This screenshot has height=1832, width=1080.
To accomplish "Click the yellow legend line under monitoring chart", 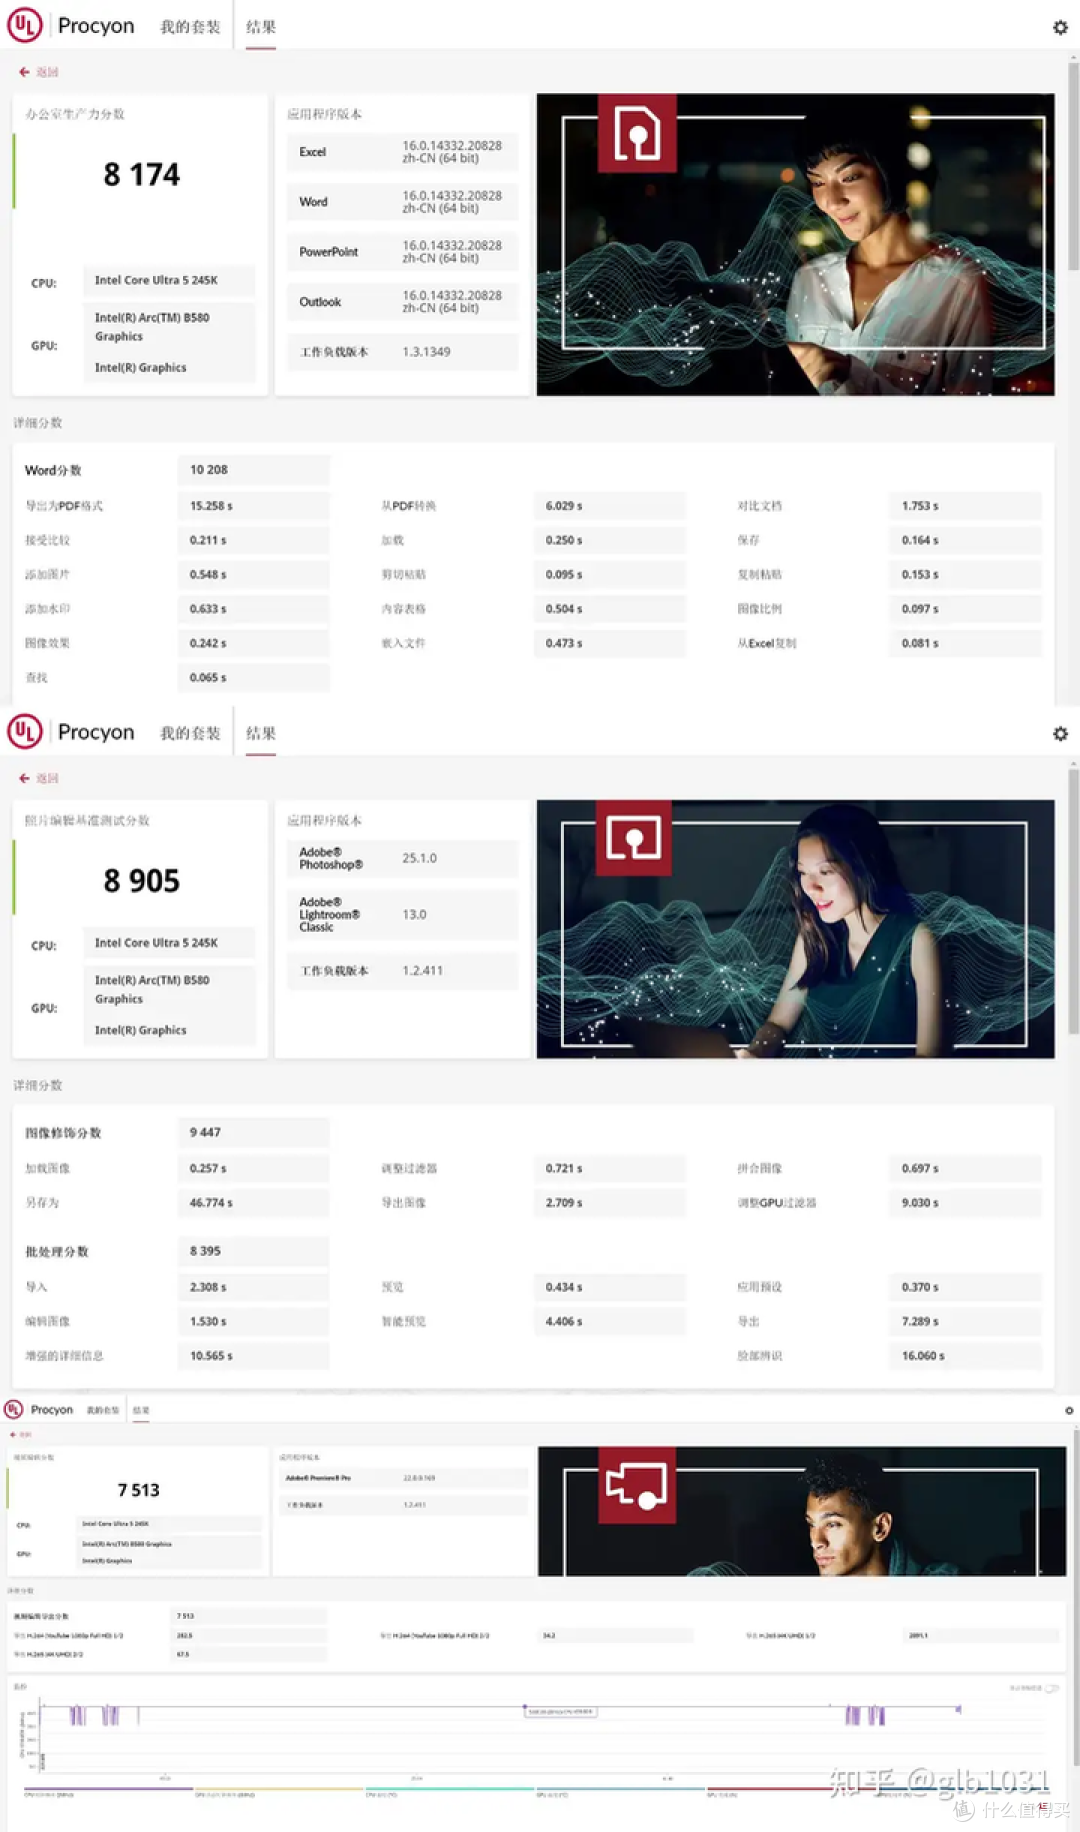I will click(279, 1789).
